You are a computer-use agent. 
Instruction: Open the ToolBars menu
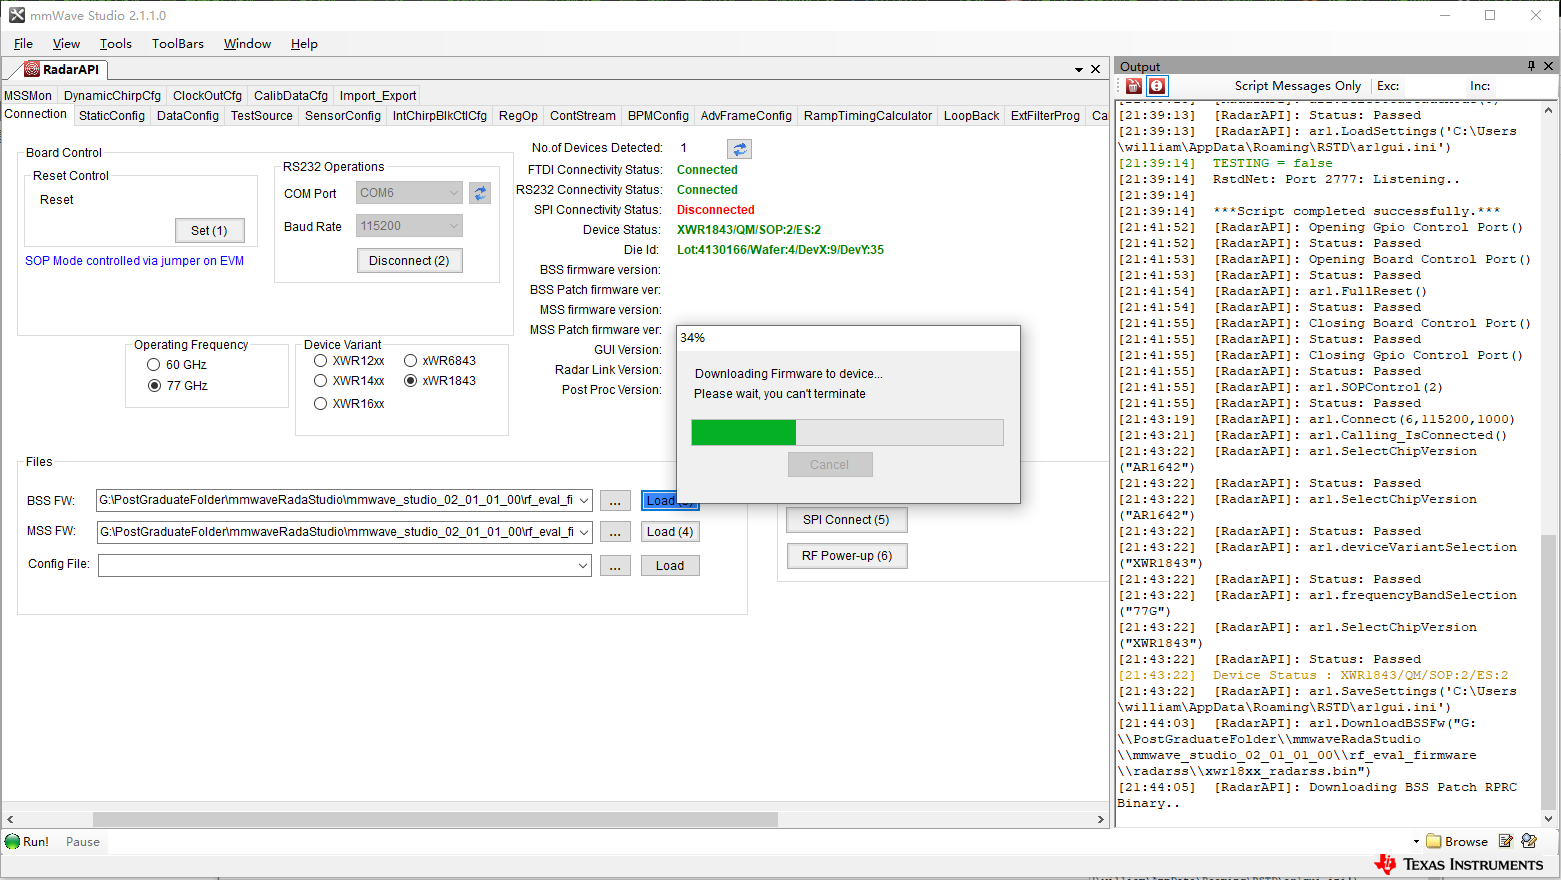pos(178,44)
